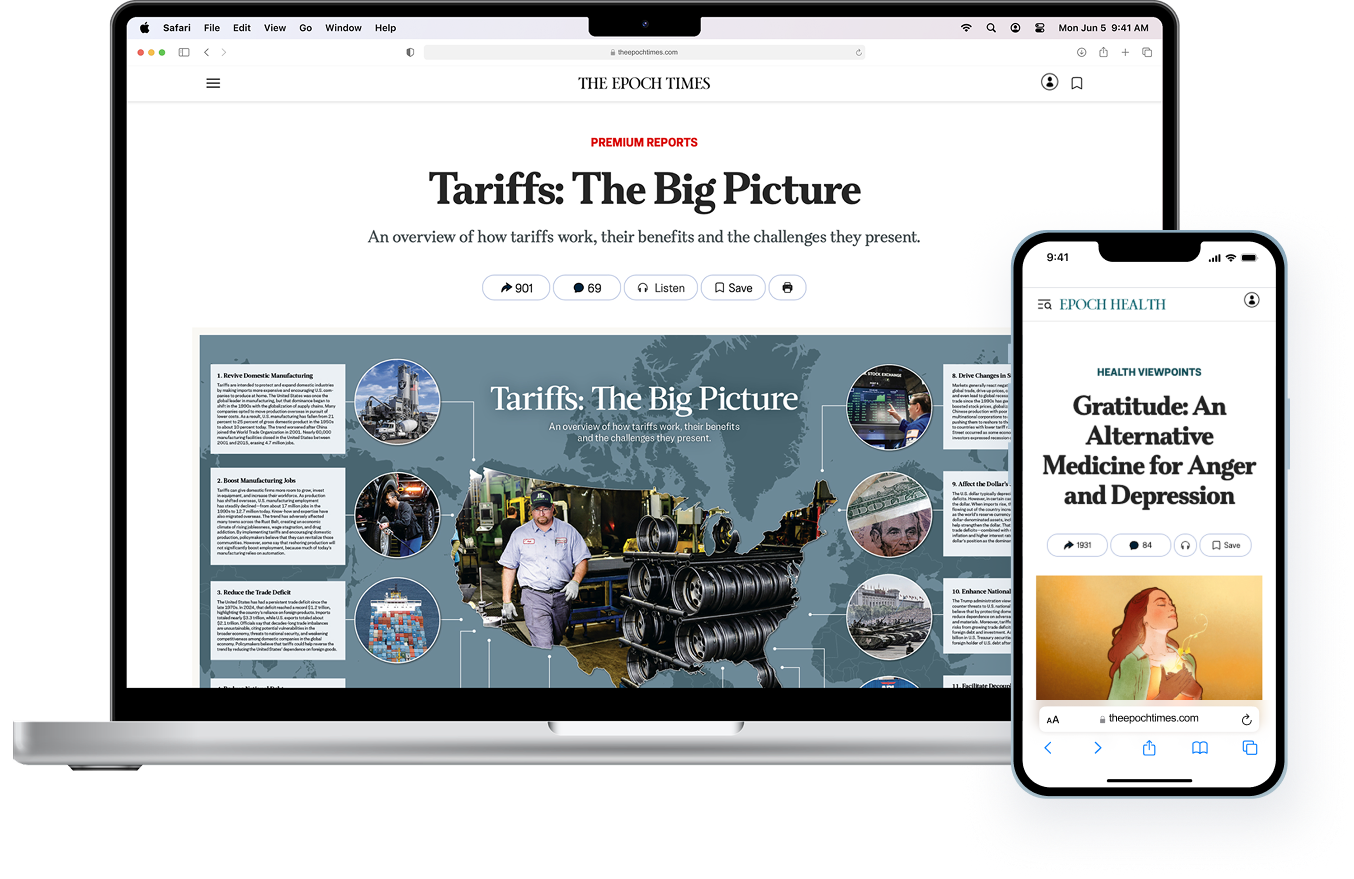This screenshot has width=1354, height=879.
Task: Reload the page in the phone address bar
Action: pos(1246,719)
